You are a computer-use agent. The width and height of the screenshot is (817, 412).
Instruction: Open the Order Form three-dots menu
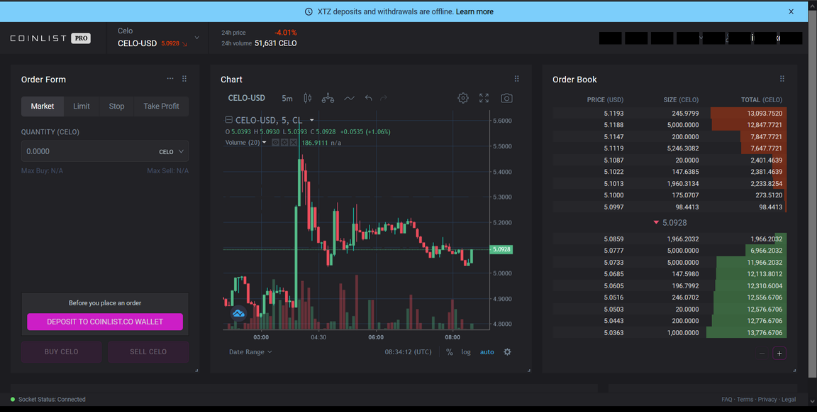tap(170, 79)
